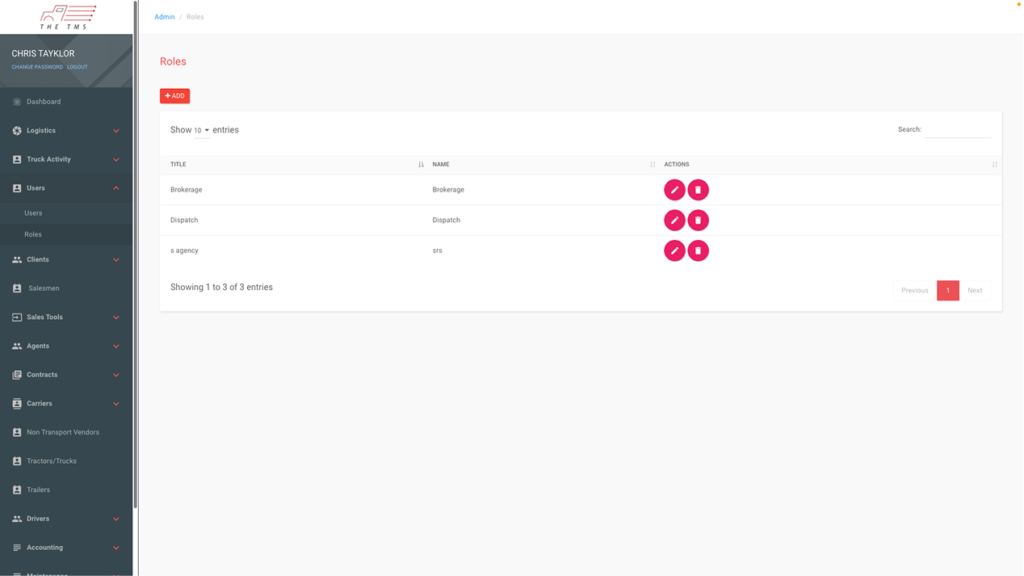Image resolution: width=1024 pixels, height=576 pixels.
Task: Edit the Dispatch role via pencil icon
Action: coord(674,220)
